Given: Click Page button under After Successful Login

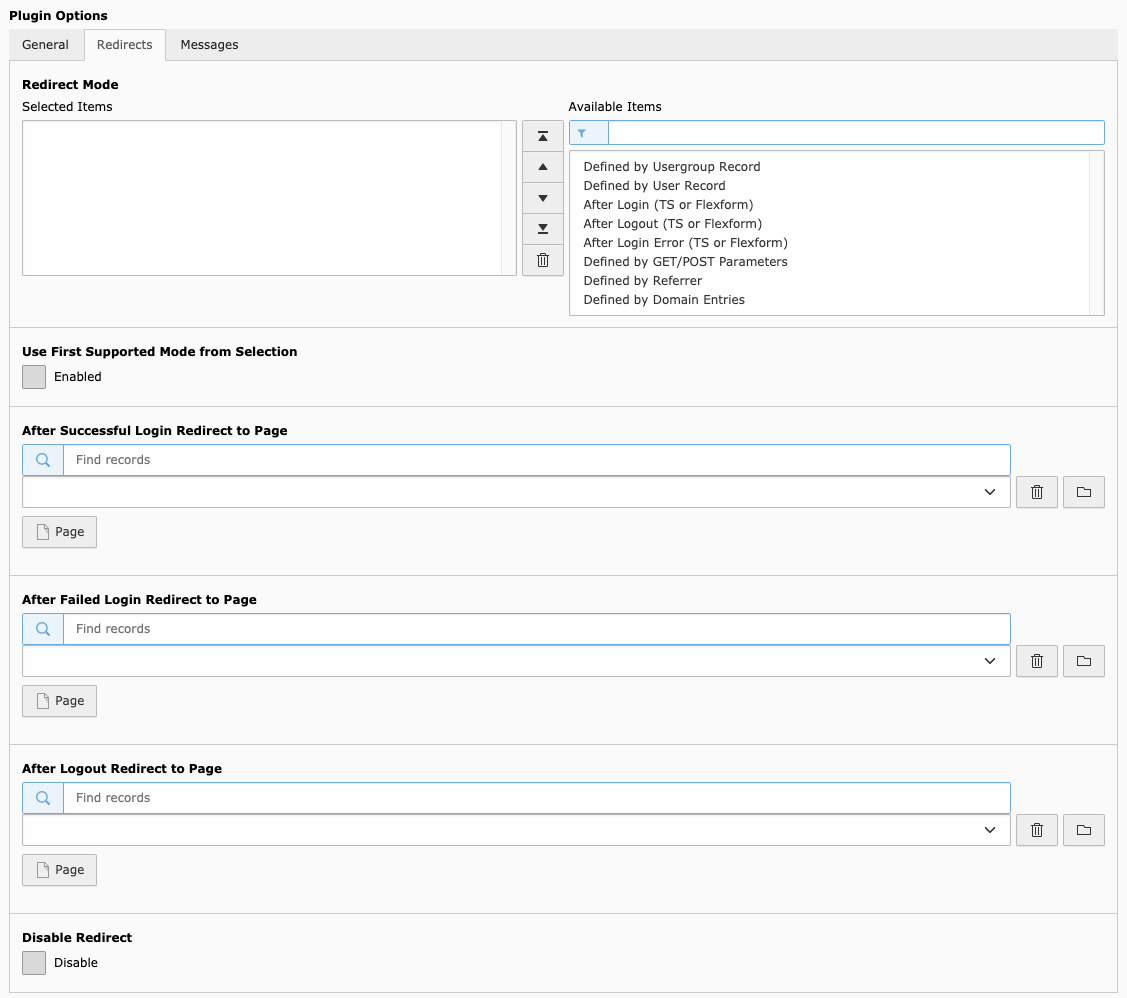Looking at the screenshot, I should click(x=58, y=531).
